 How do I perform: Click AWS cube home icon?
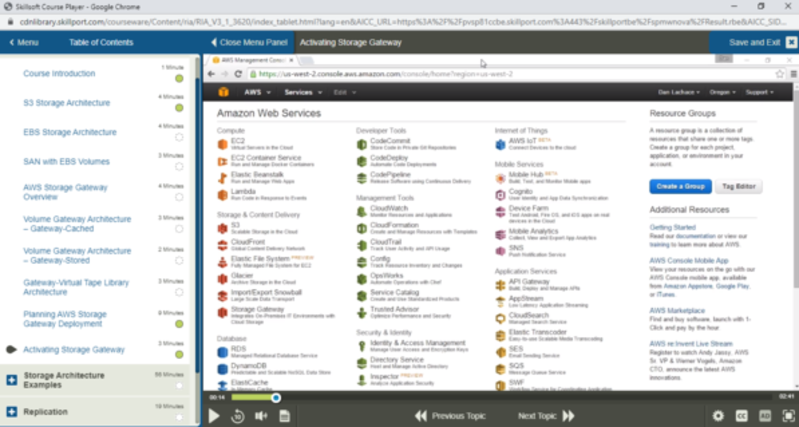(x=223, y=92)
